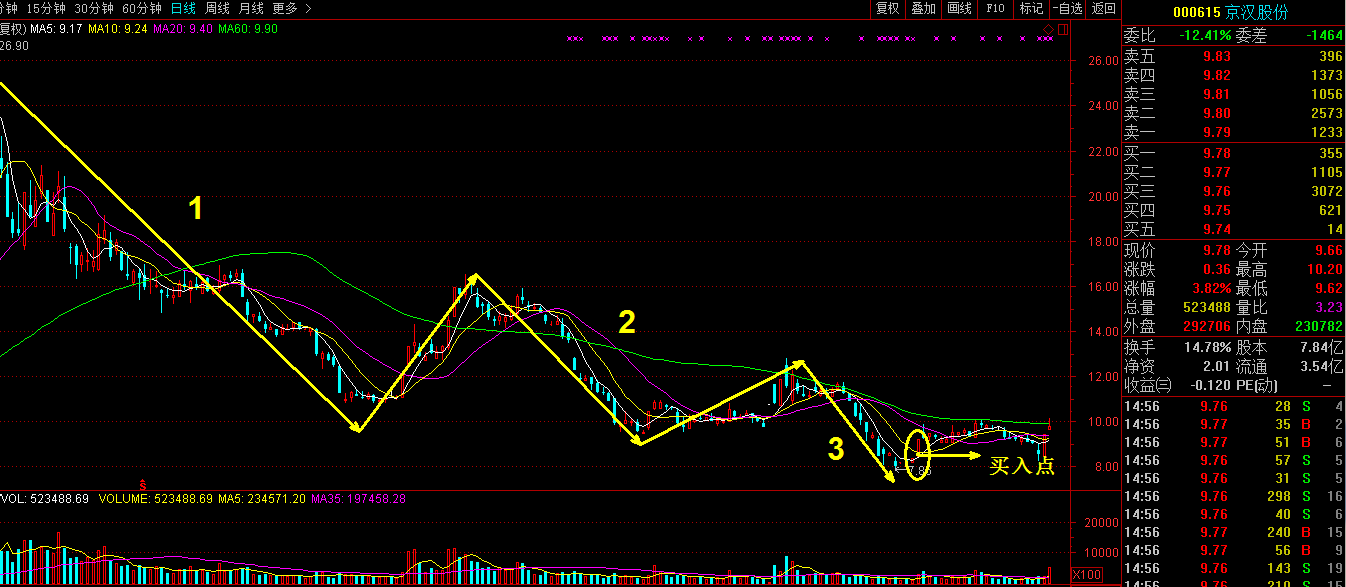
Task: Click the yellow circled buy-point candle
Action: [917, 455]
